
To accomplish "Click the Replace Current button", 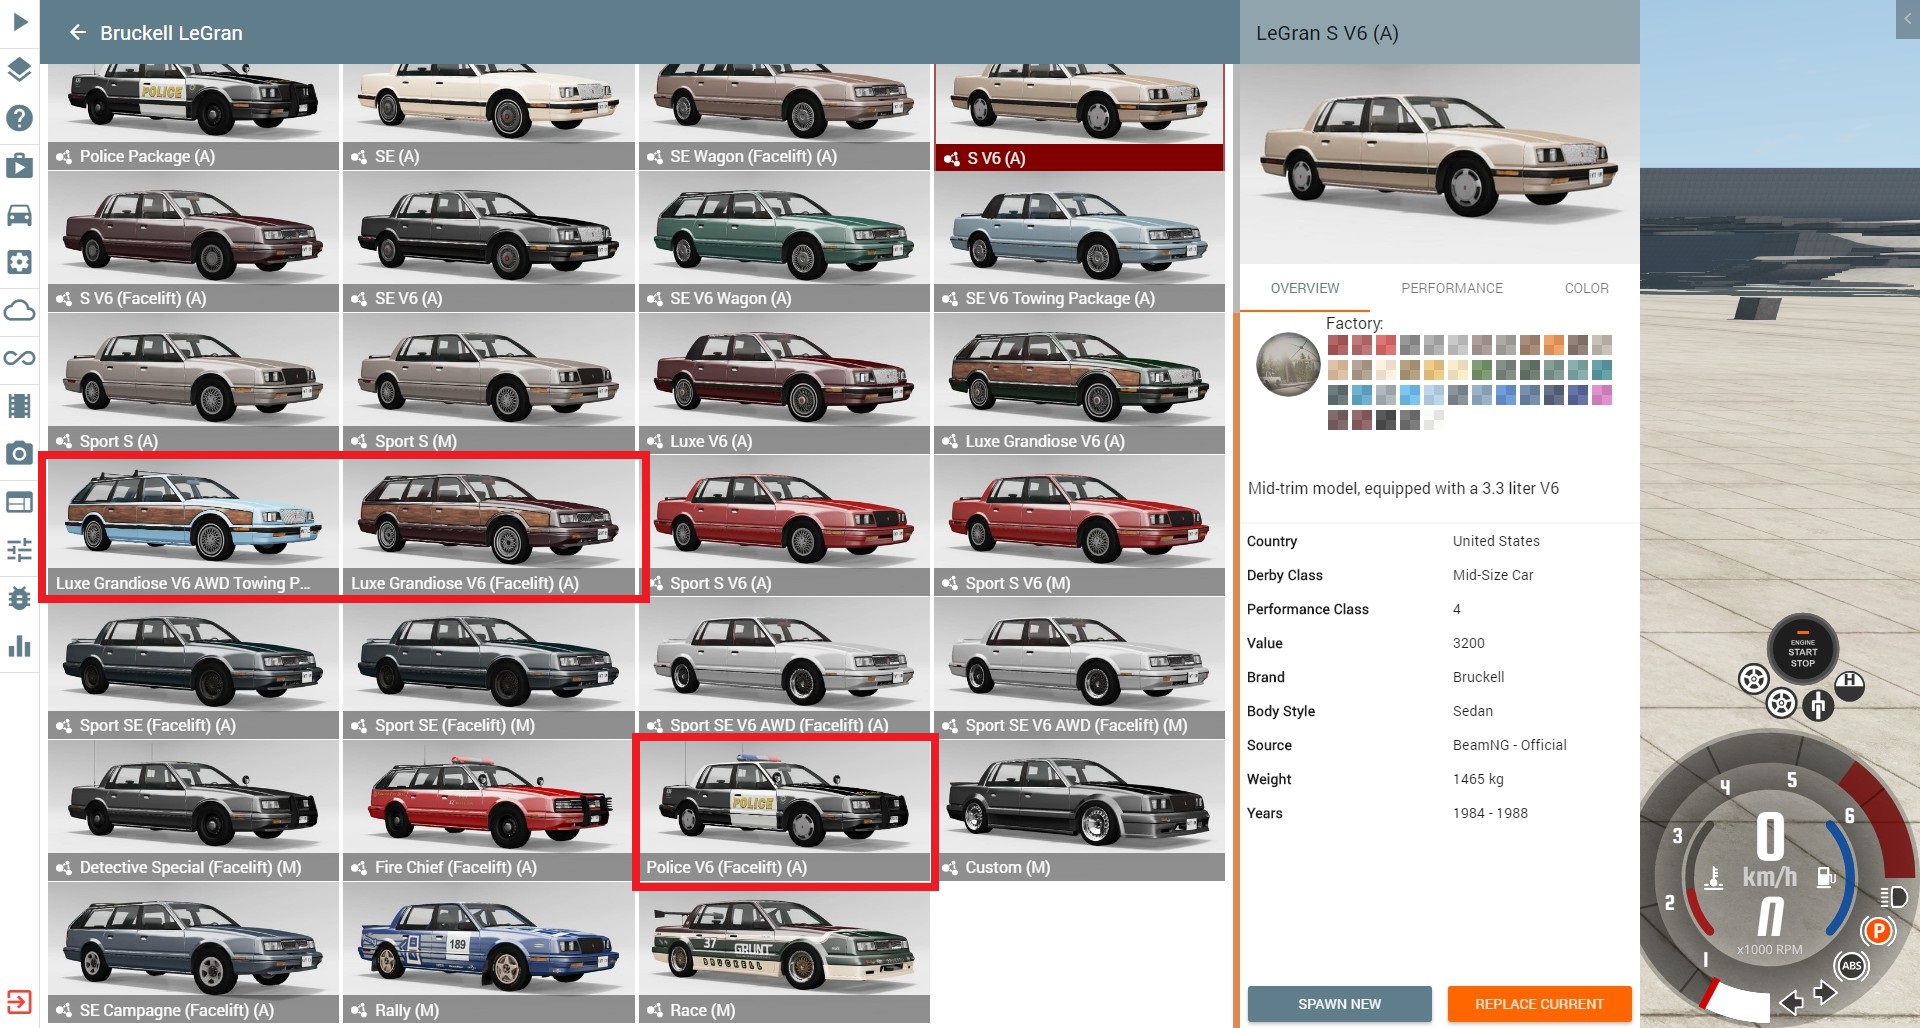I will (1539, 1004).
